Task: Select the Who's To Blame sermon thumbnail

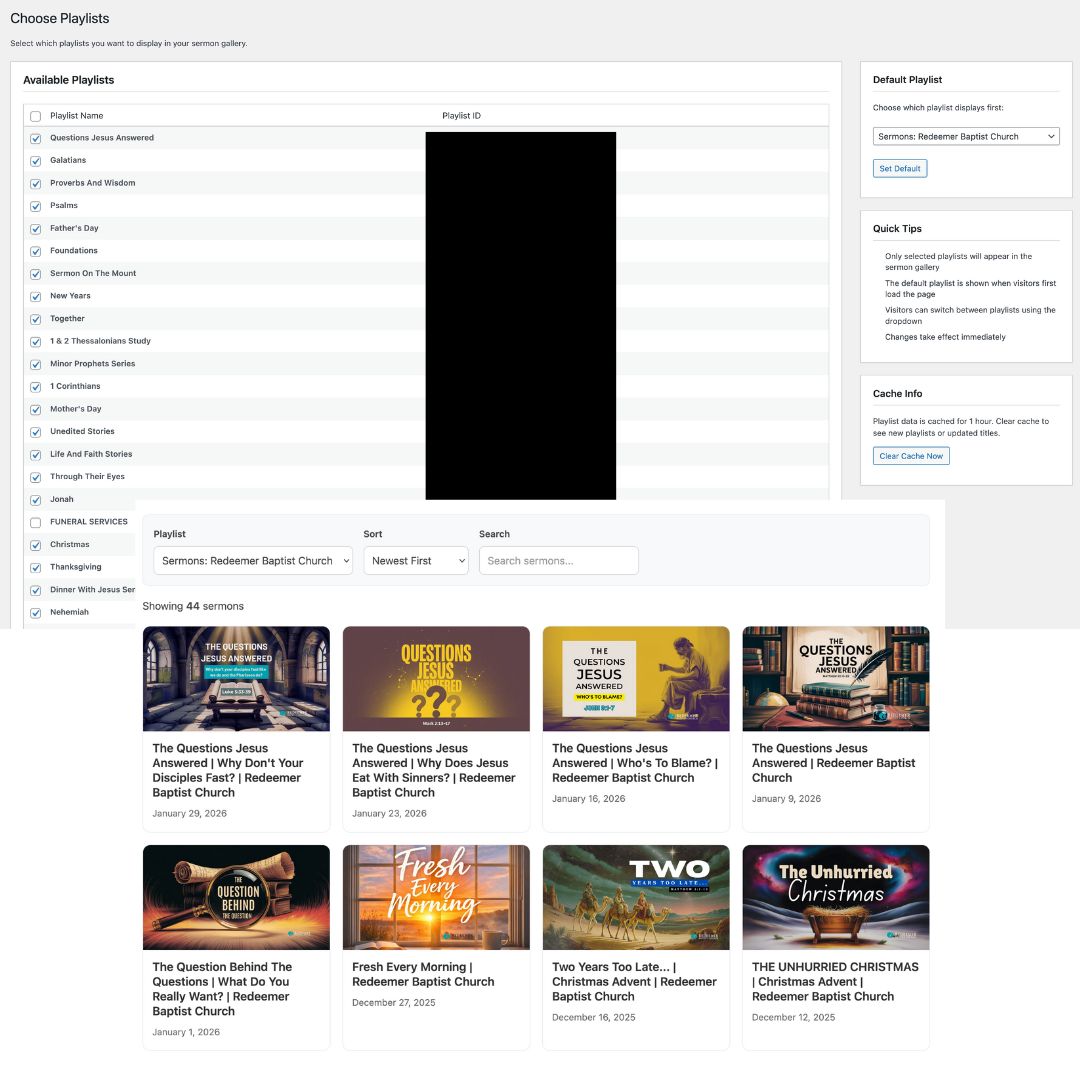Action: click(x=636, y=679)
